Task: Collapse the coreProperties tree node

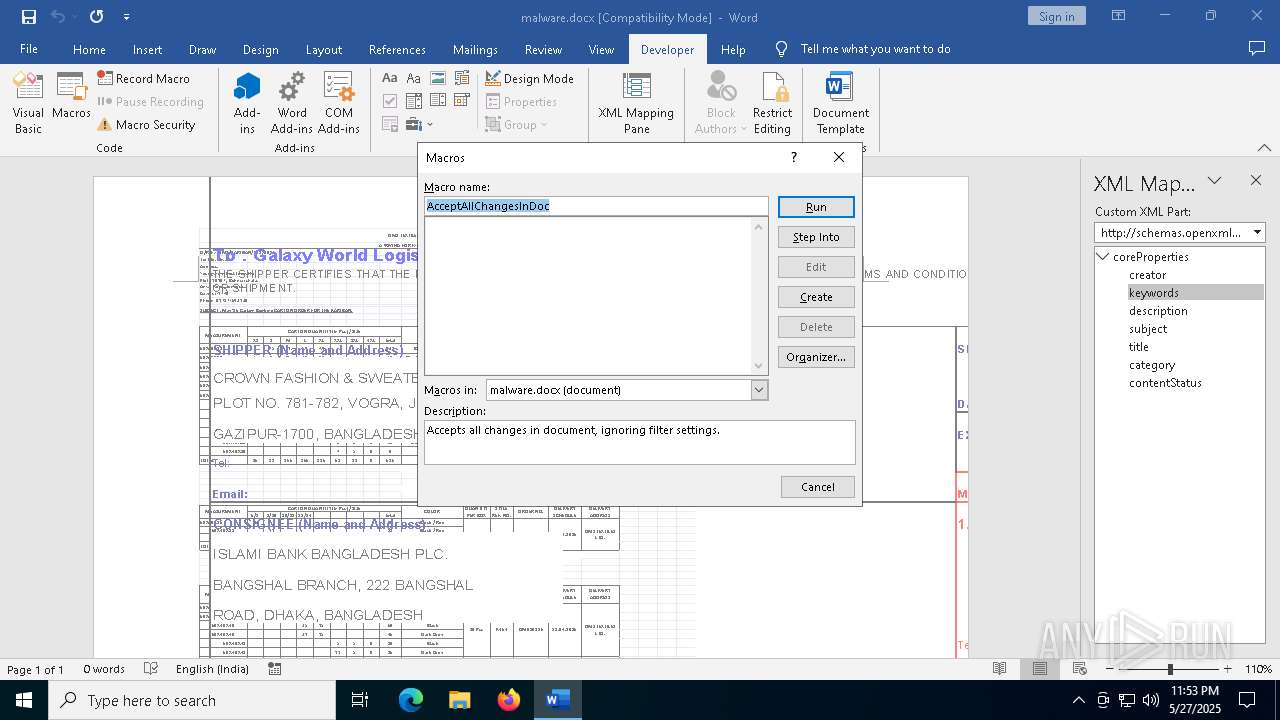Action: coord(1103,257)
